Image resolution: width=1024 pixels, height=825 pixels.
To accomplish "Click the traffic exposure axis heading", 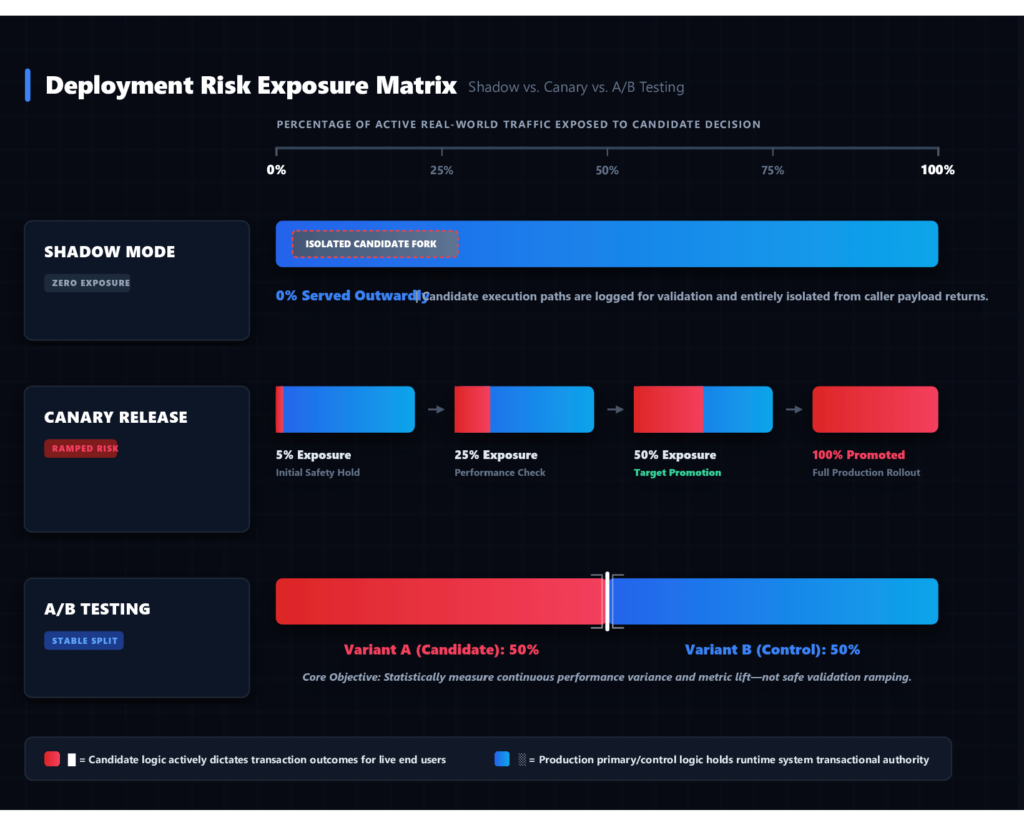I will [x=519, y=124].
